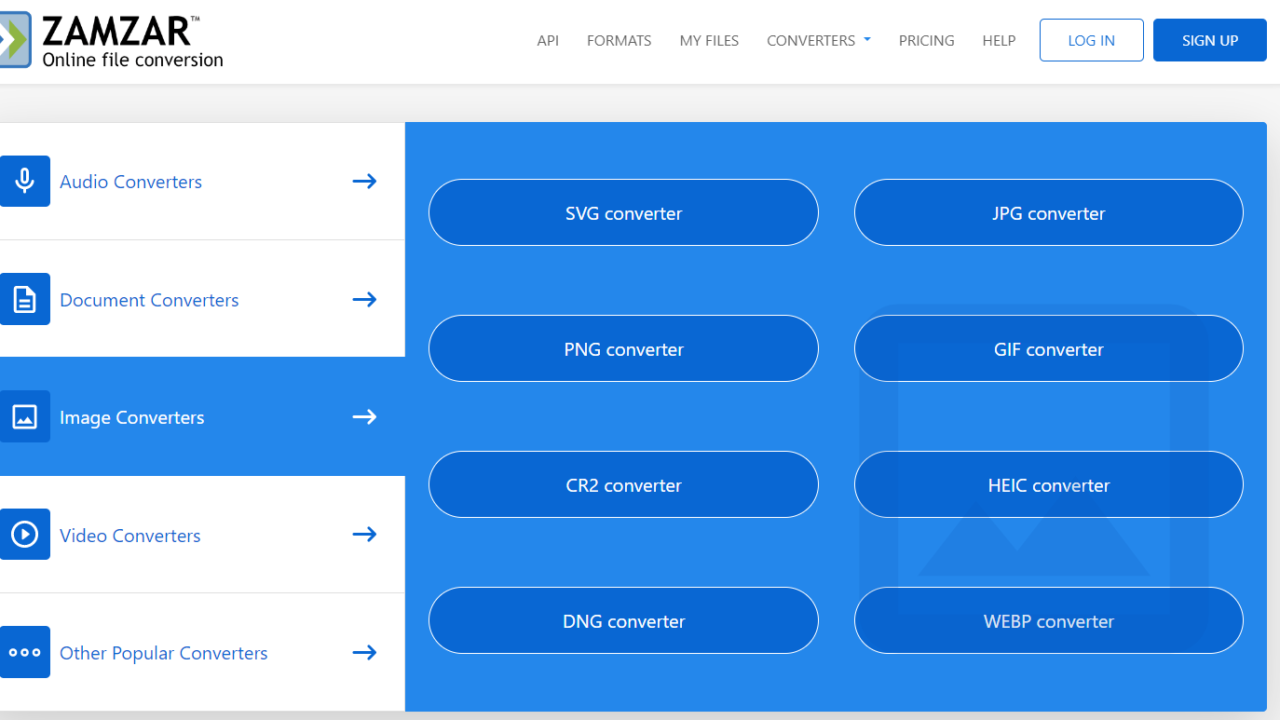Expand the Converters dropdown caret
Viewport: 1280px width, 720px height.
[867, 40]
